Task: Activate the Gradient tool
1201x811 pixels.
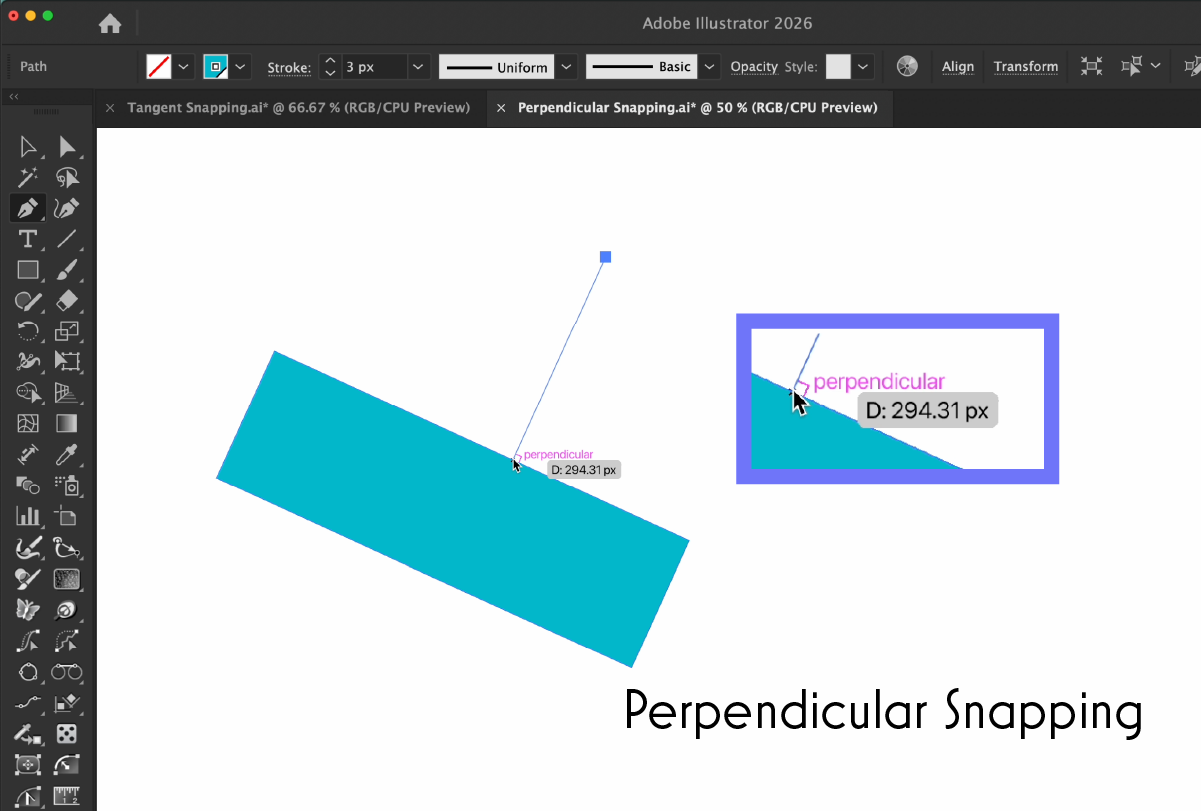Action: (x=67, y=423)
